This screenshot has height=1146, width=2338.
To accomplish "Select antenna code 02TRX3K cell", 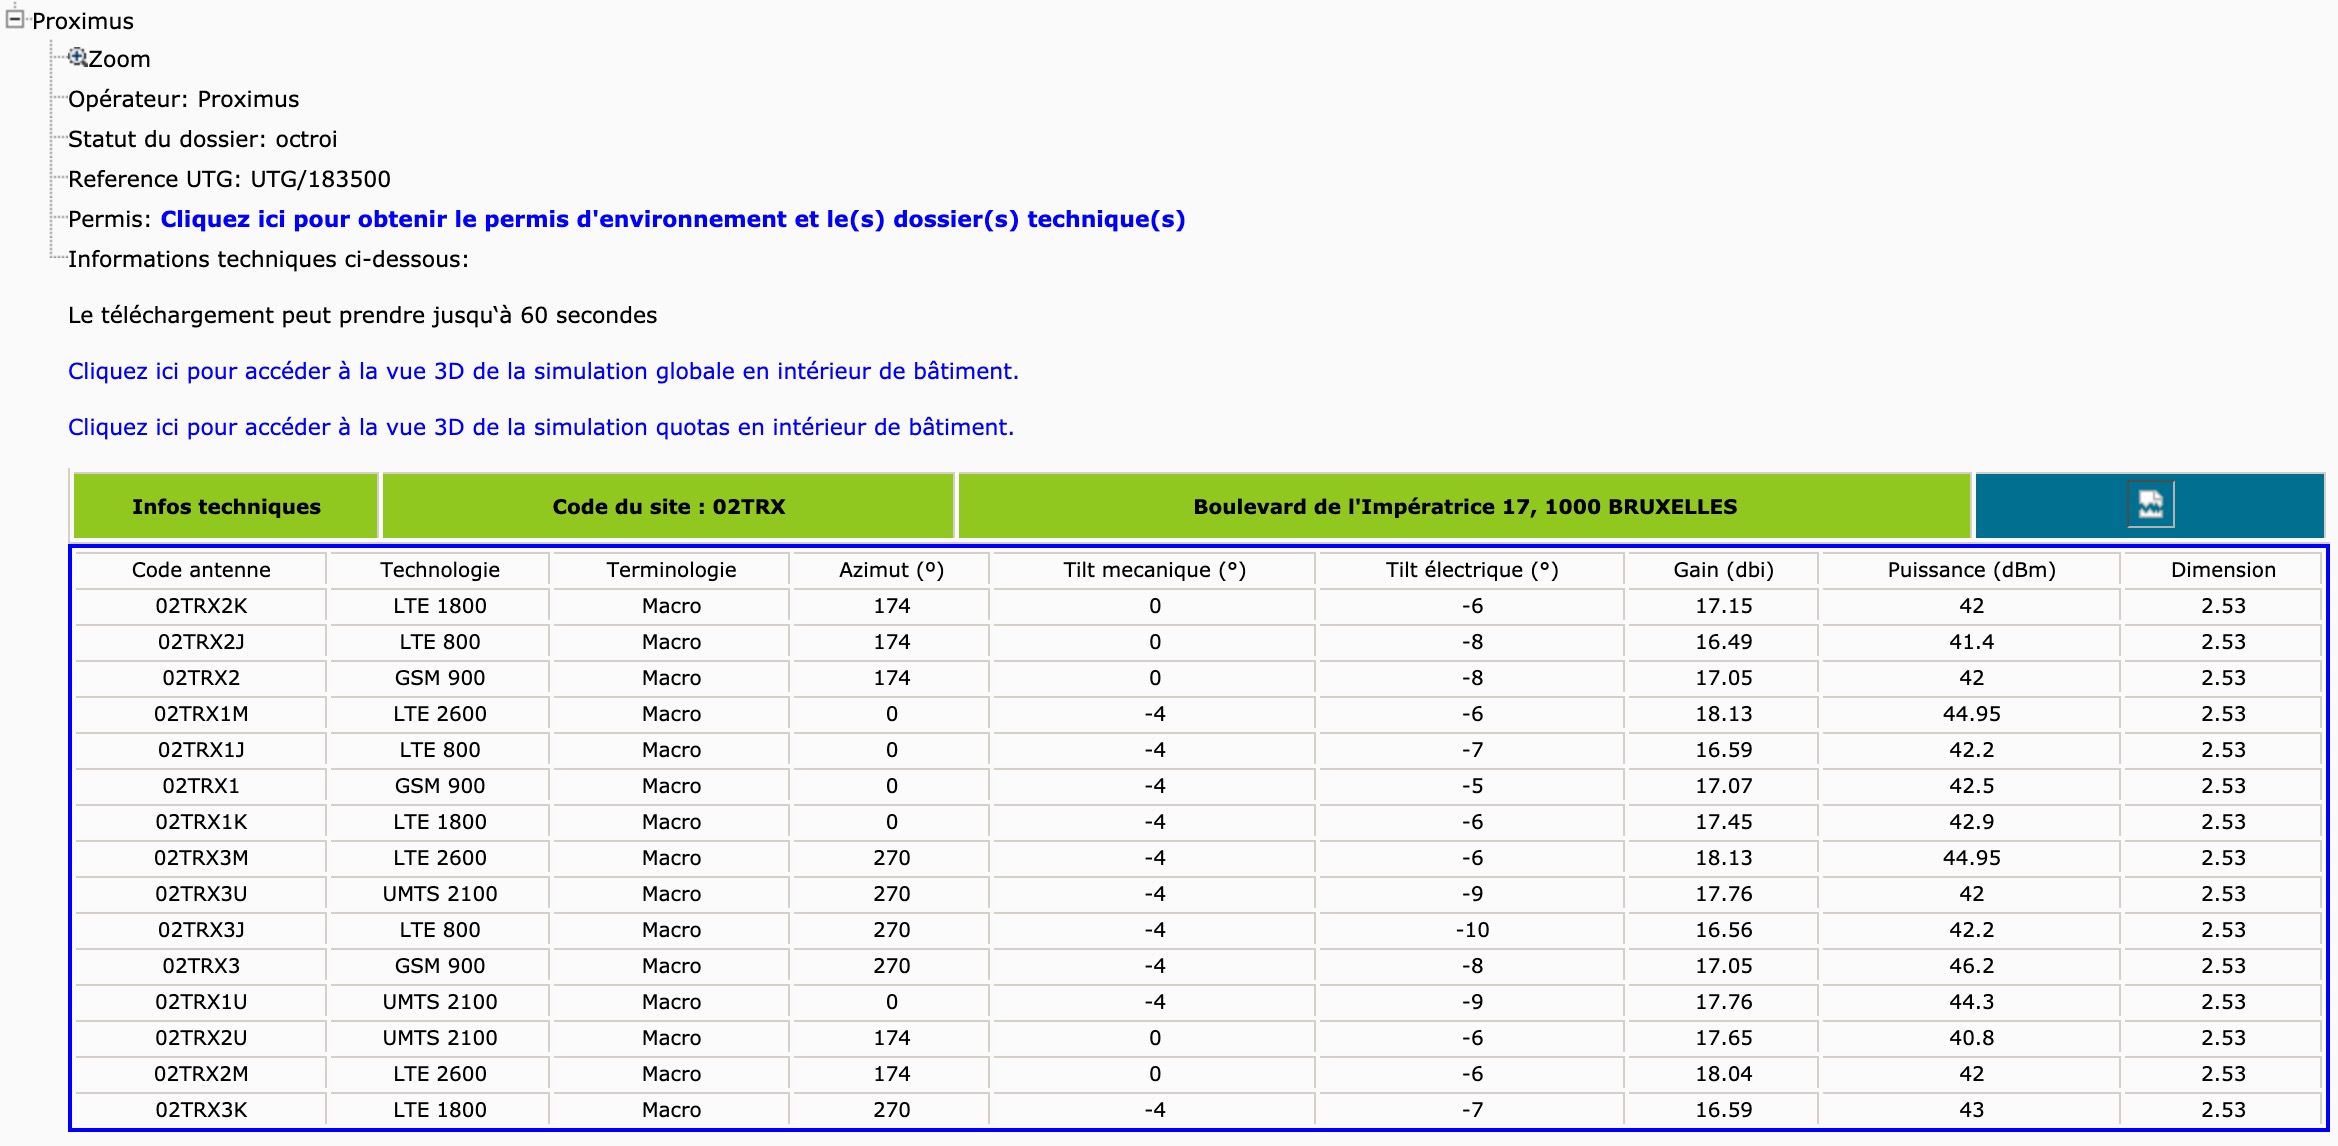I will [201, 1110].
